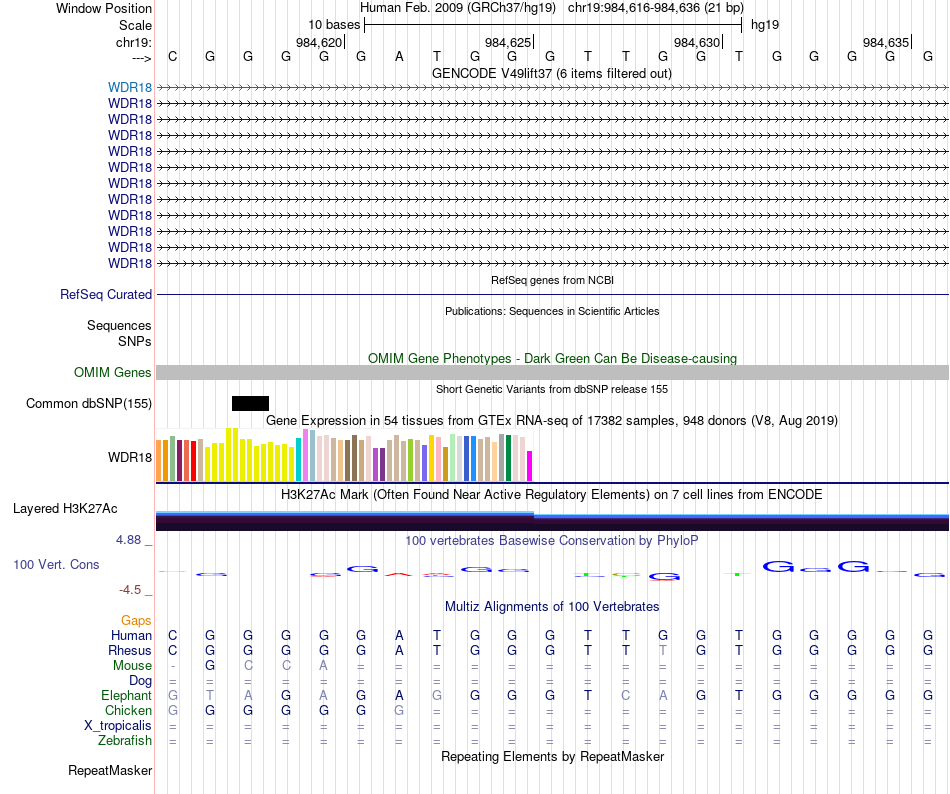950x794 pixels.
Task: Click 'Short Genetic Variants from dbSNP release 155'
Action: coord(552,389)
